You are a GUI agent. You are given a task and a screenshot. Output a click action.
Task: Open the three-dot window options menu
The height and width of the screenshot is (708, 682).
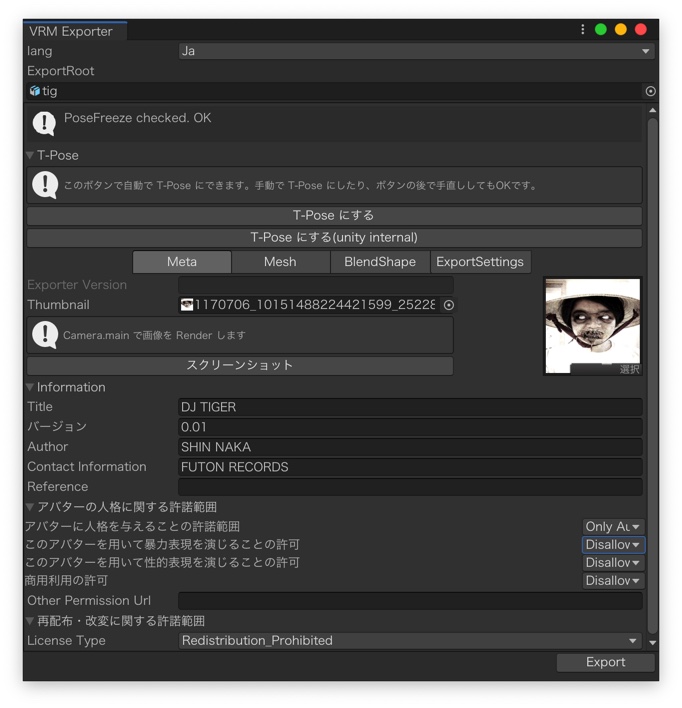coord(583,30)
